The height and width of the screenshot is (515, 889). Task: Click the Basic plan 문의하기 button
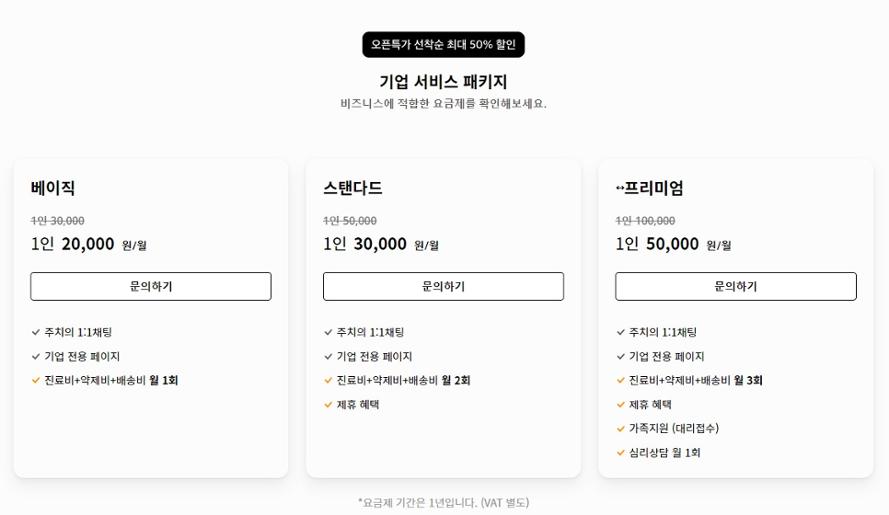(x=151, y=286)
